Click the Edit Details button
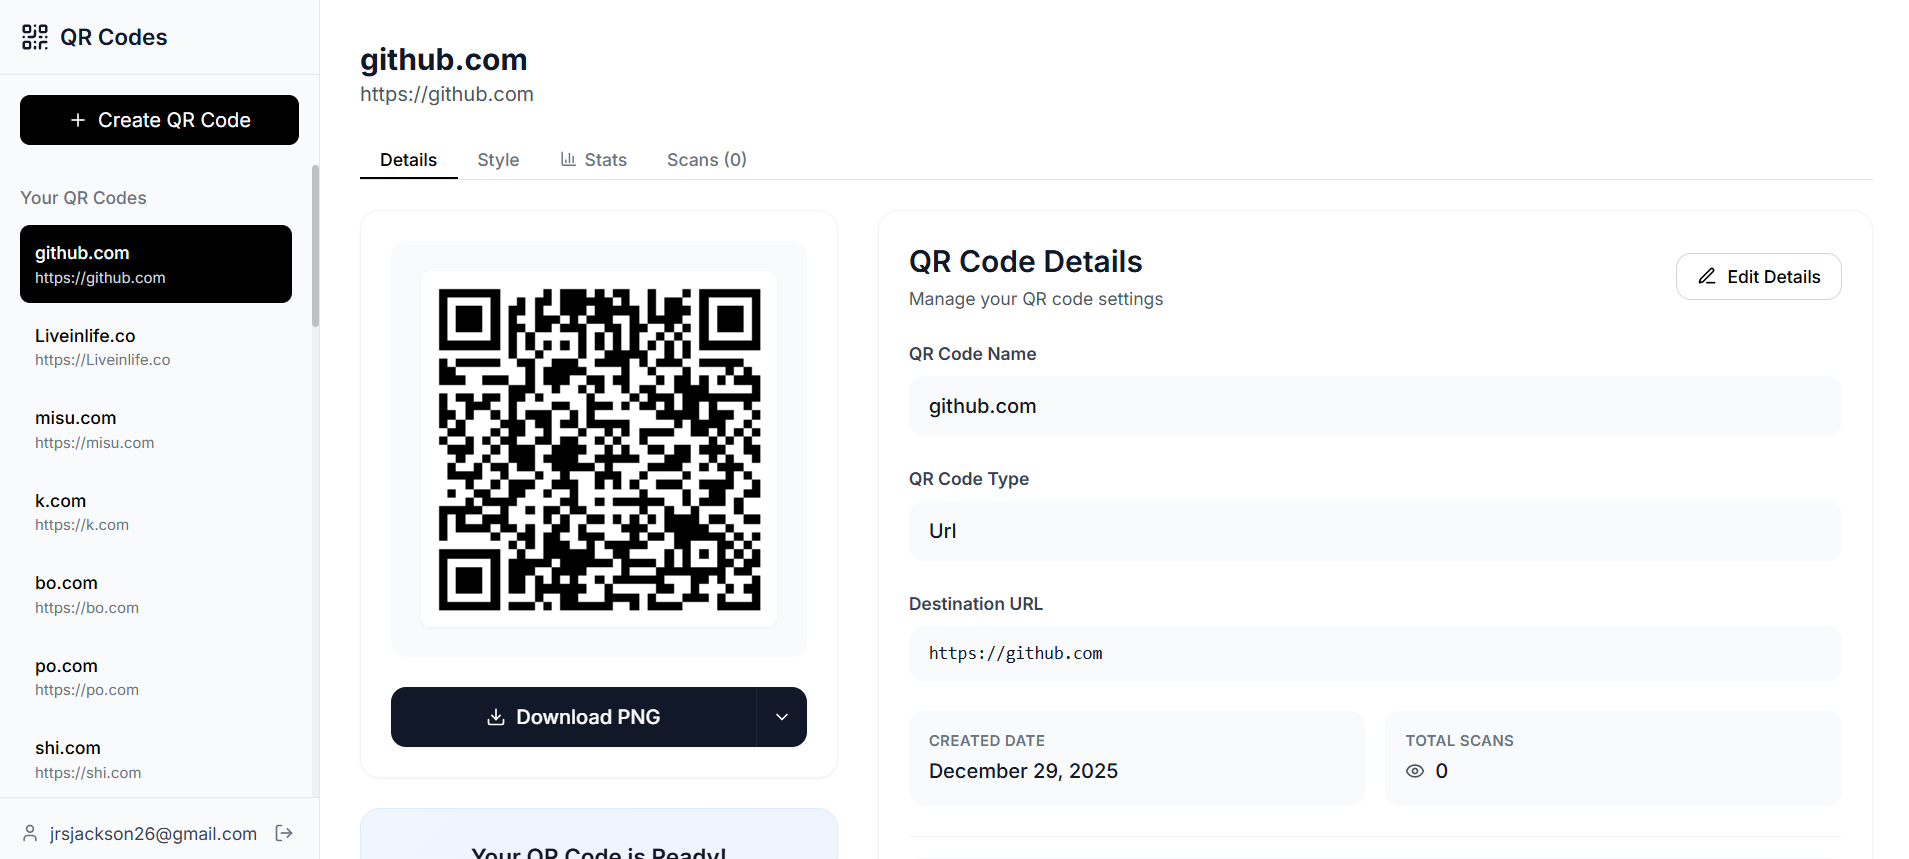The height and width of the screenshot is (859, 1909). [x=1758, y=276]
